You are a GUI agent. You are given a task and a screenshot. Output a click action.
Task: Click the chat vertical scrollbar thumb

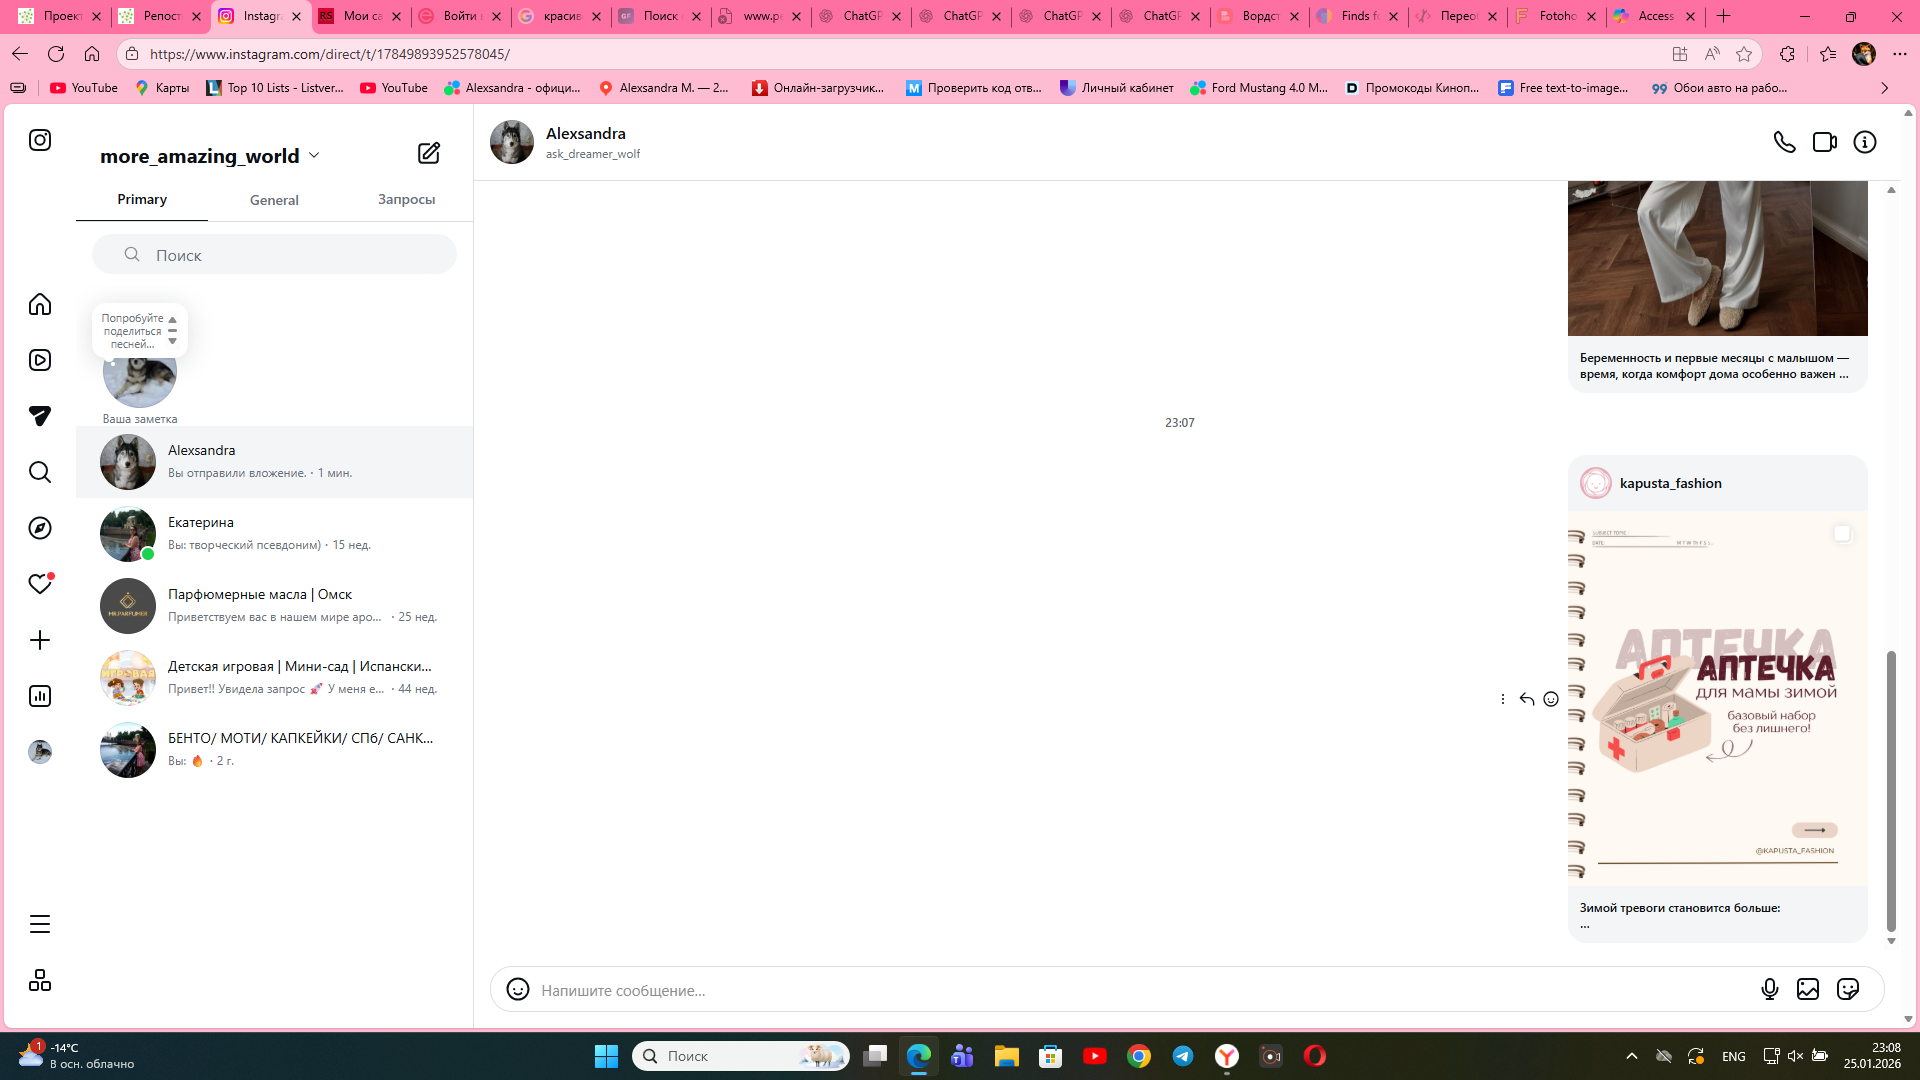click(1890, 790)
